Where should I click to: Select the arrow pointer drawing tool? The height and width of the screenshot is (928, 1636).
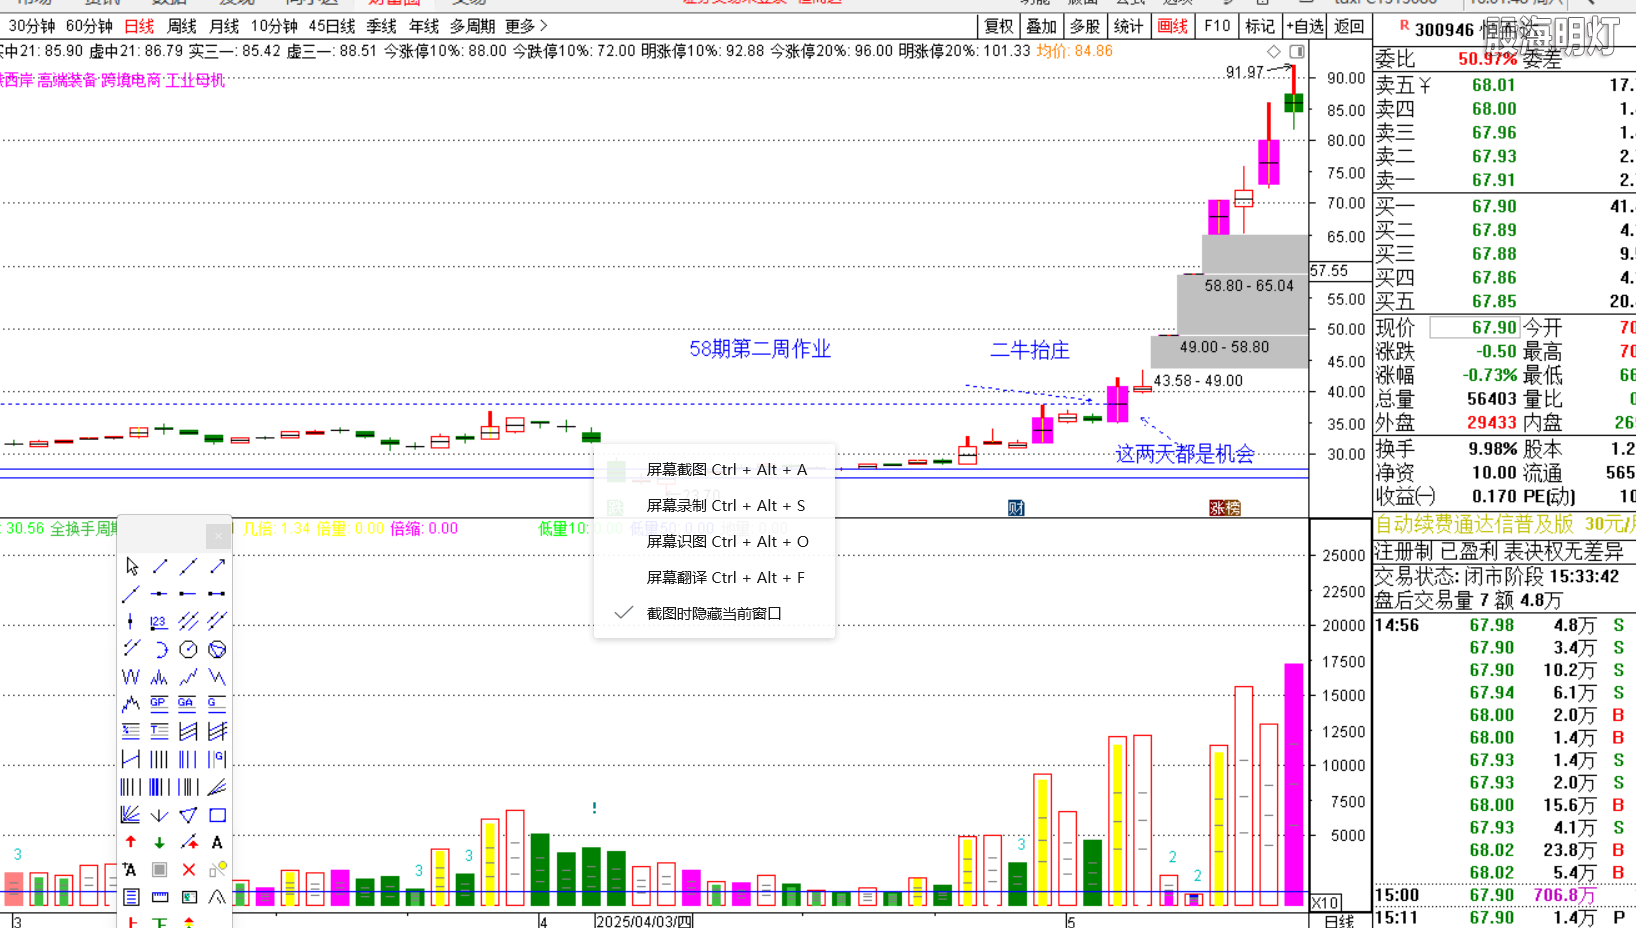click(x=132, y=567)
